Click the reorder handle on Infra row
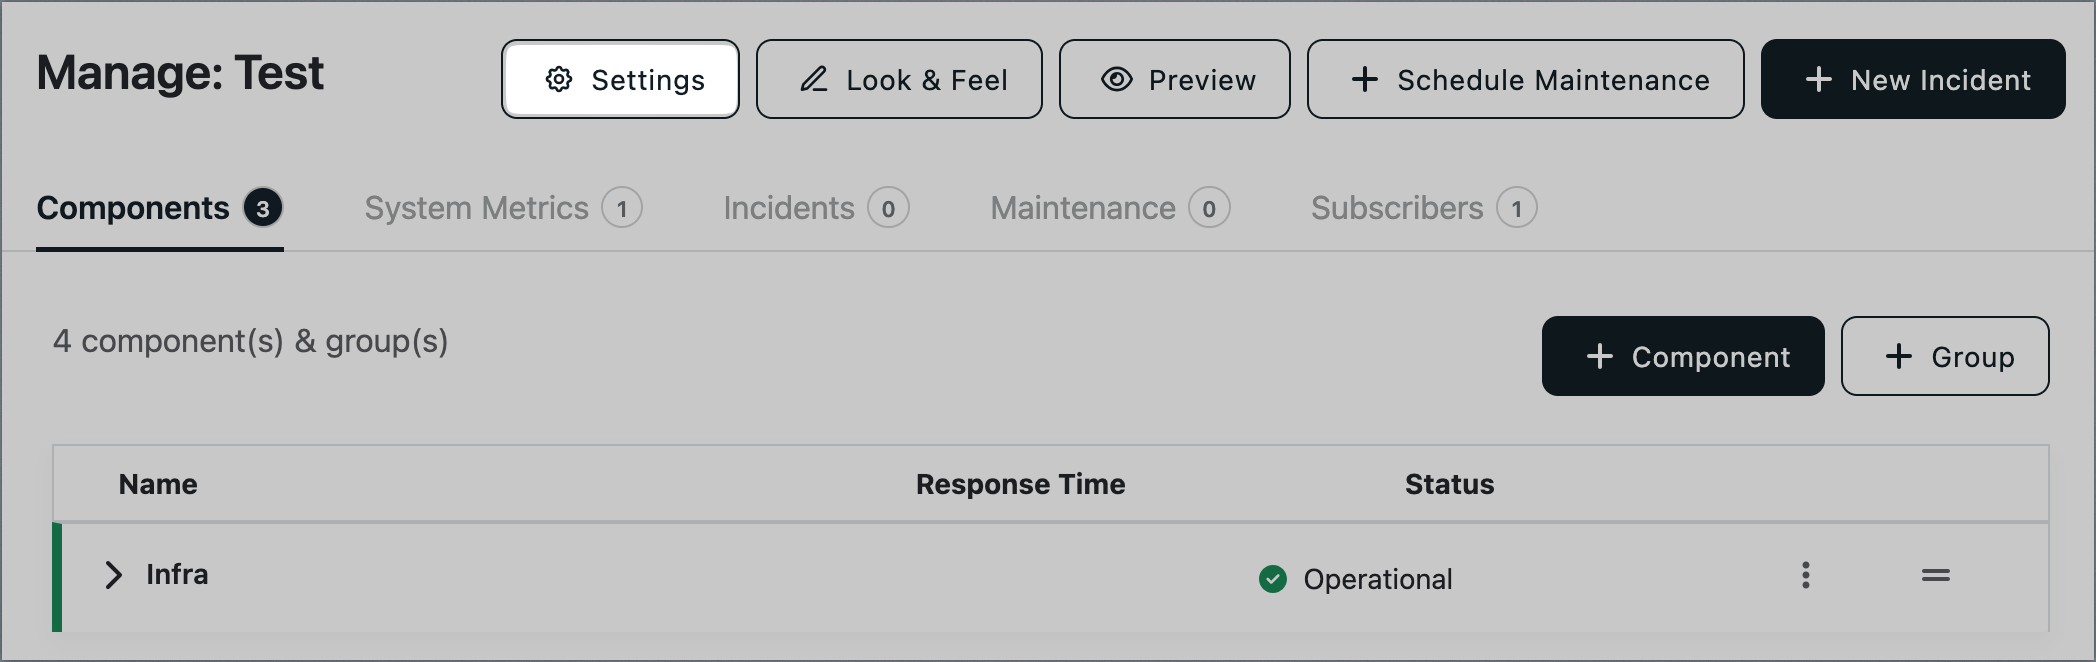This screenshot has width=2096, height=662. pyautogui.click(x=1936, y=575)
